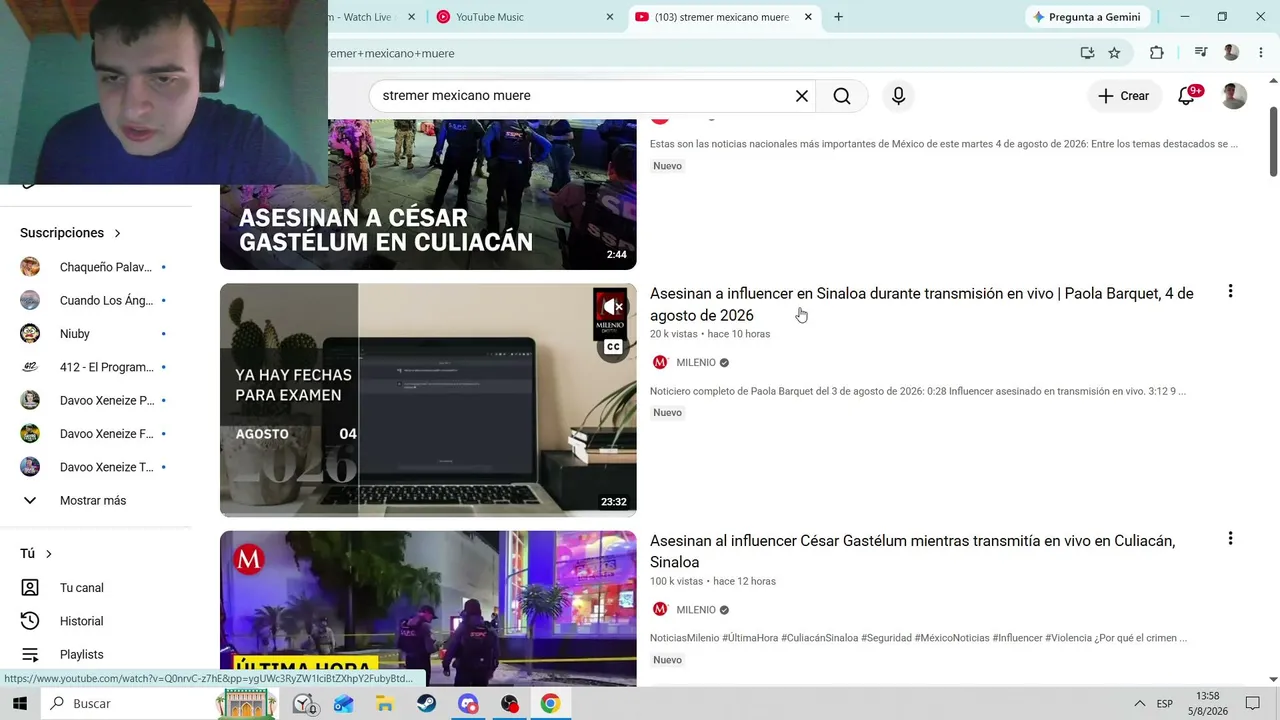Viewport: 1280px width, 720px height.
Task: Expand the Suscripciones section
Action: [70, 233]
